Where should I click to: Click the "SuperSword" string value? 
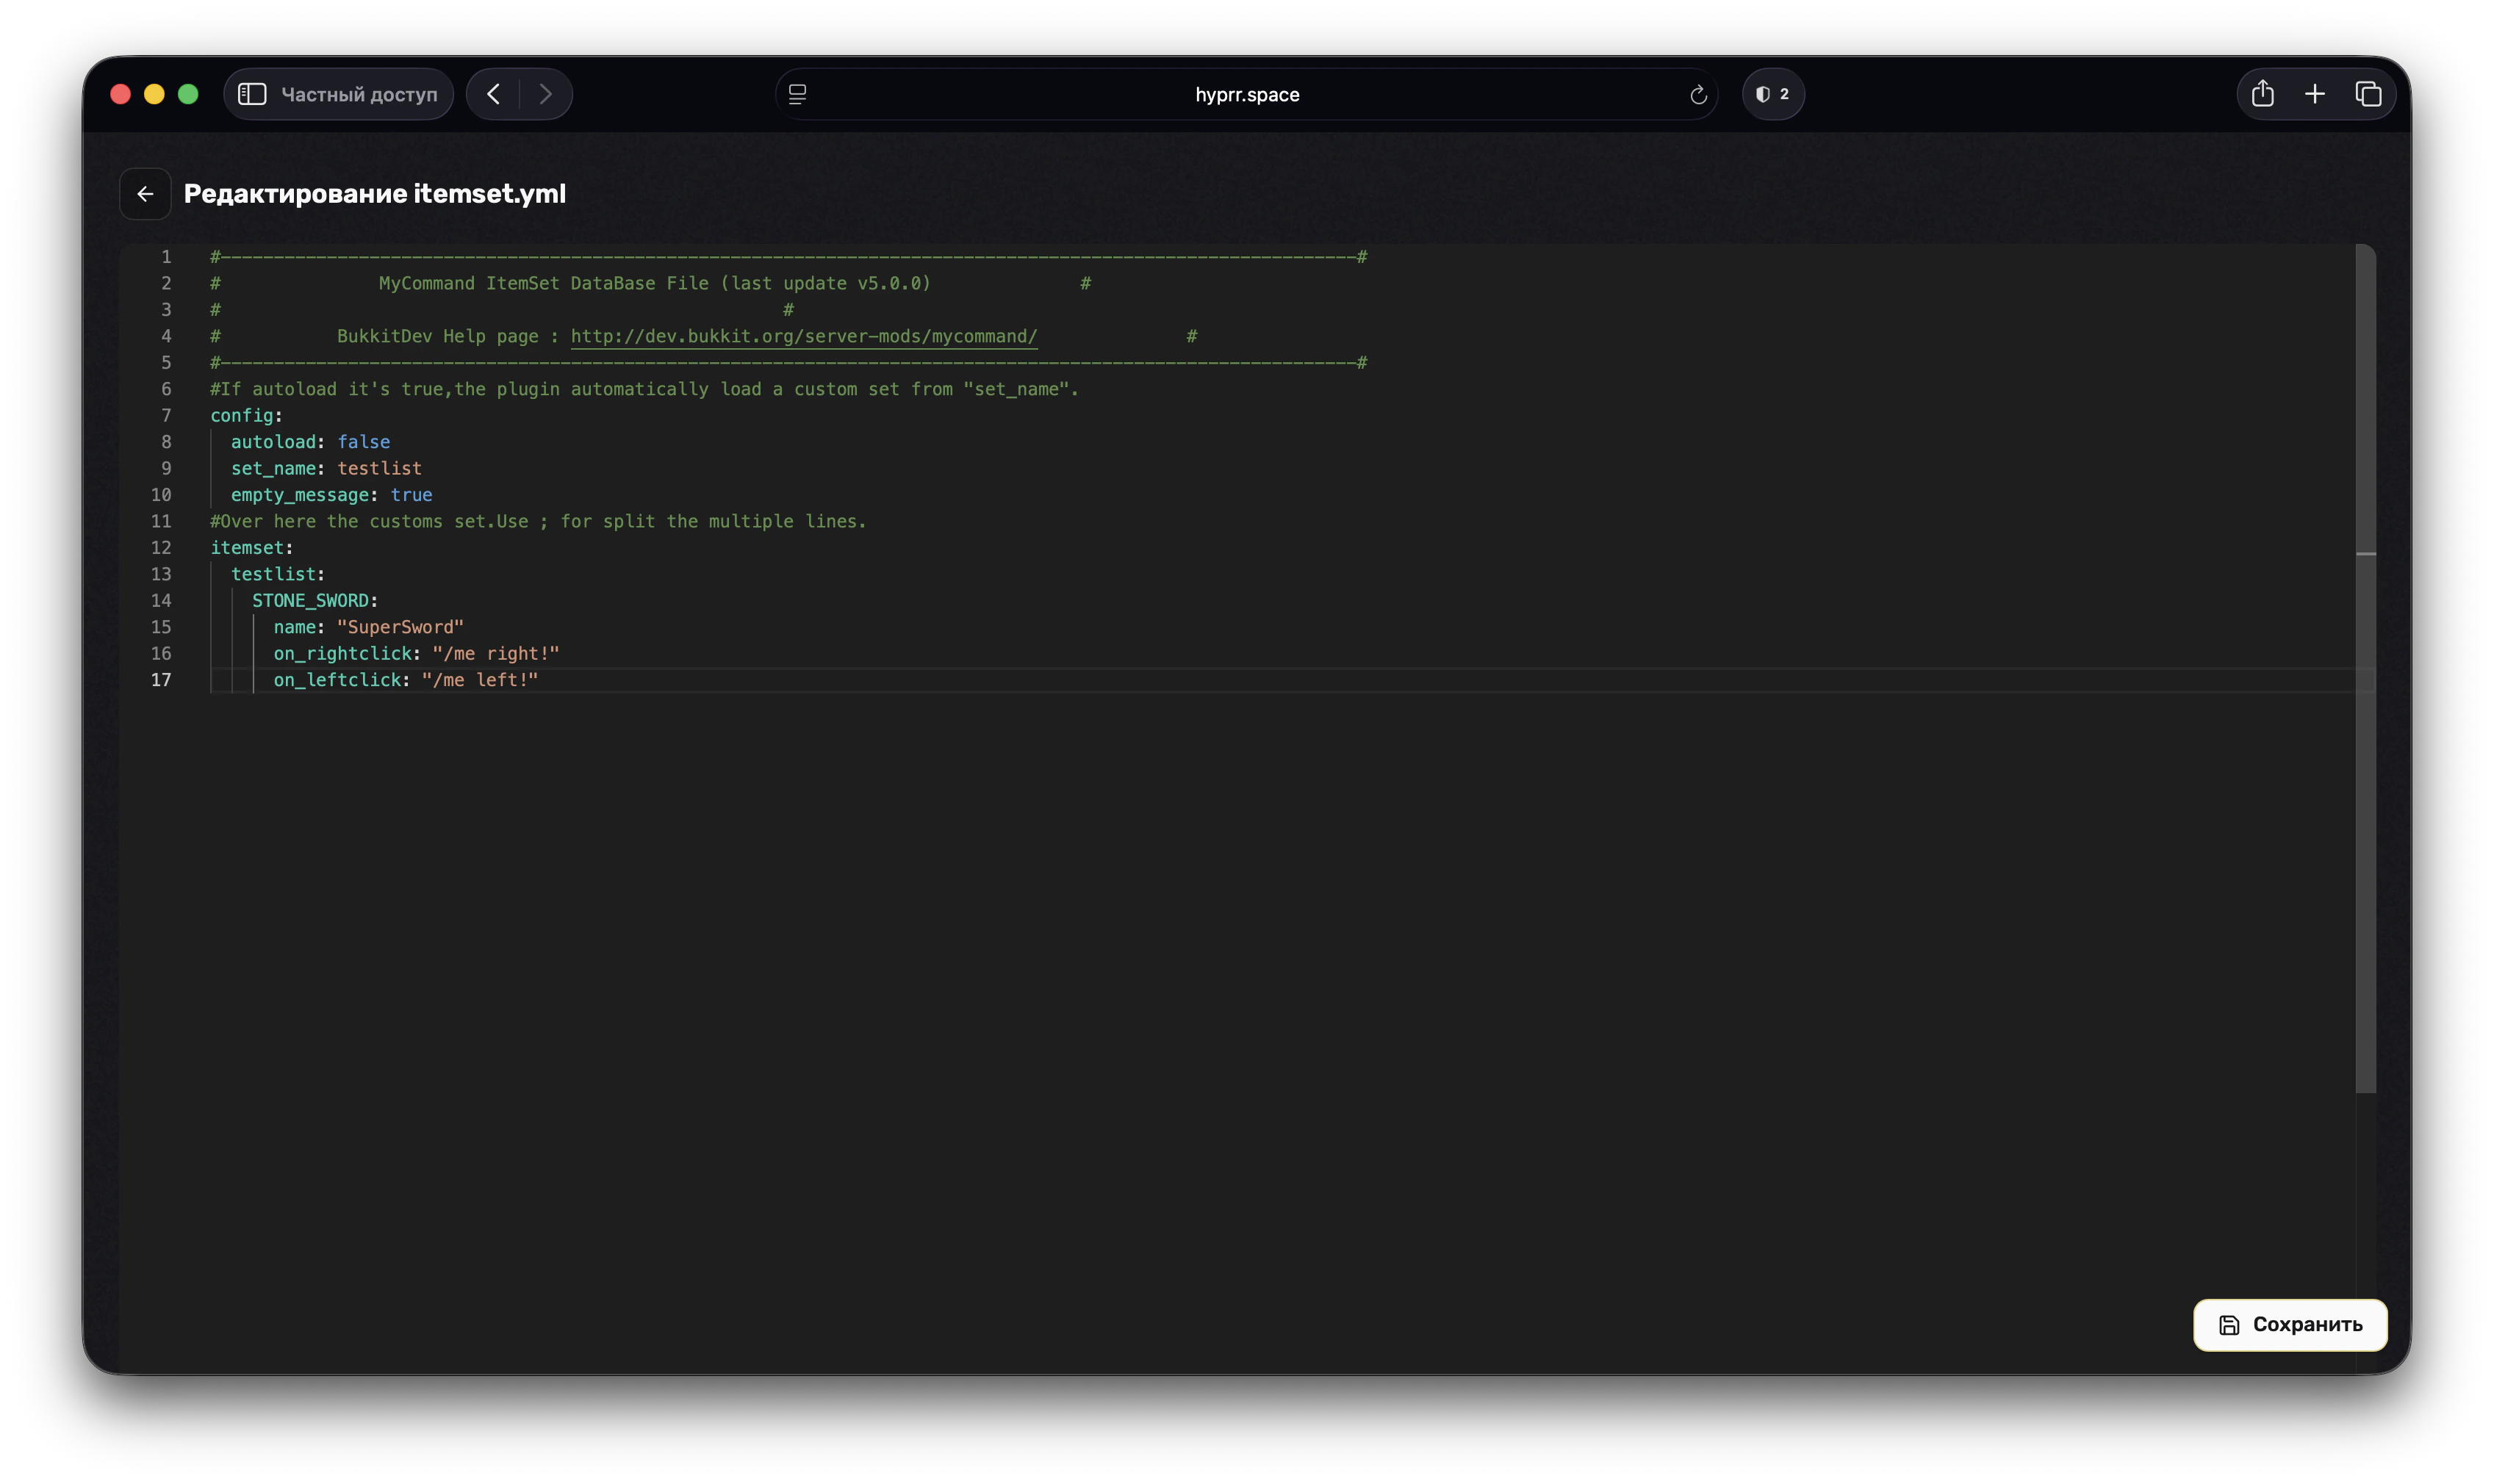400,627
